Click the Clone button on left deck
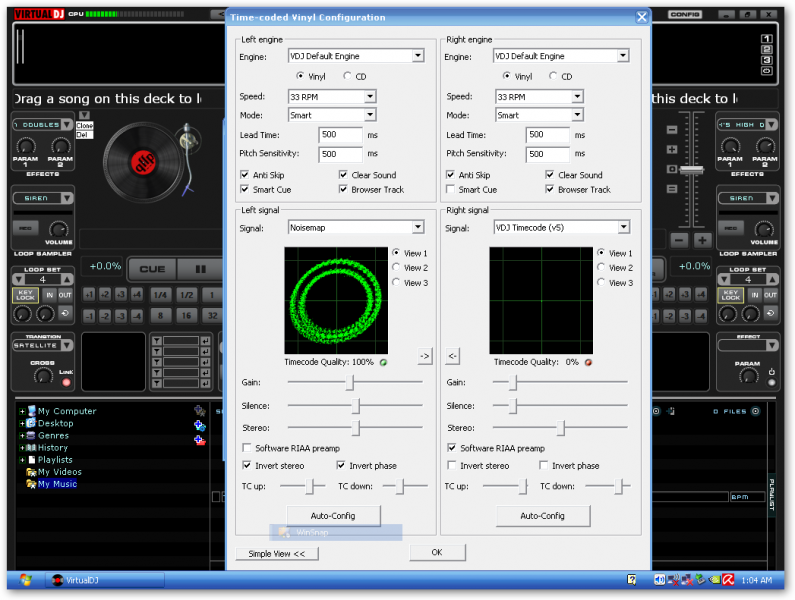This screenshot has height=600, width=795. 85,125
